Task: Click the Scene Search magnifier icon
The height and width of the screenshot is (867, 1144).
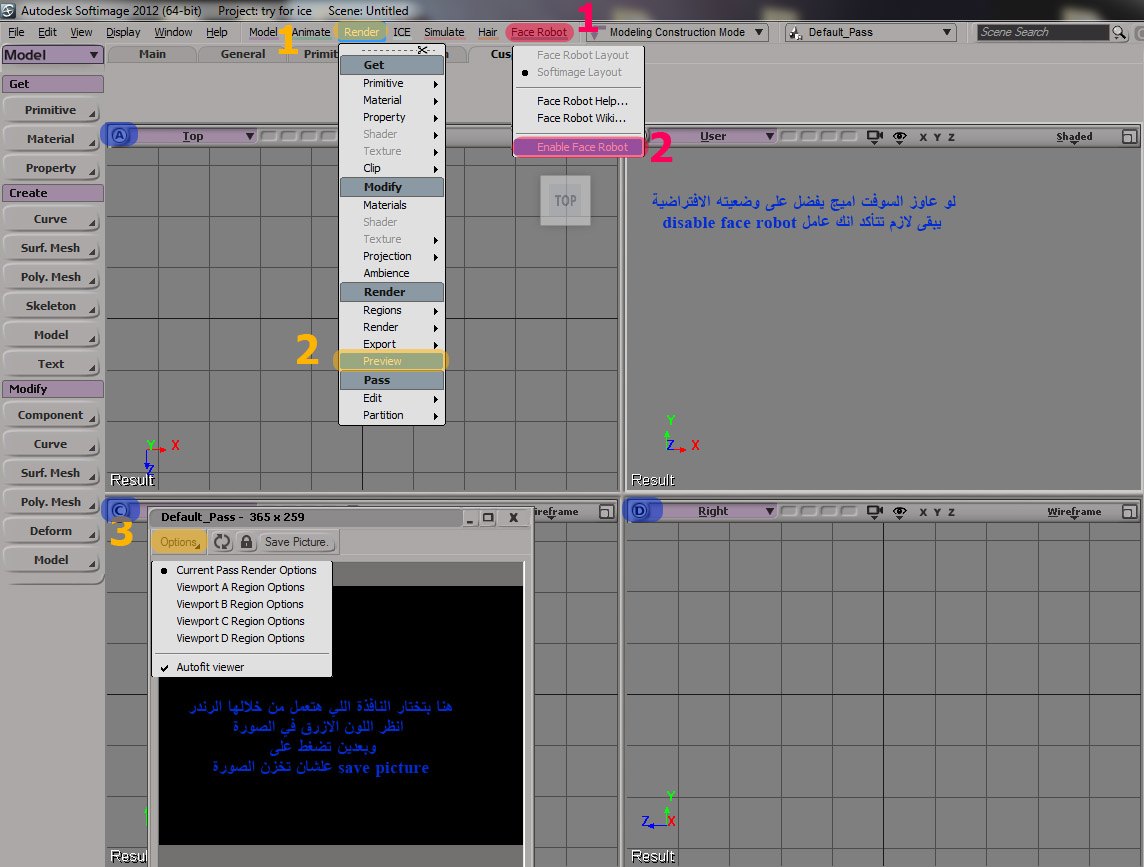Action: [x=1118, y=32]
